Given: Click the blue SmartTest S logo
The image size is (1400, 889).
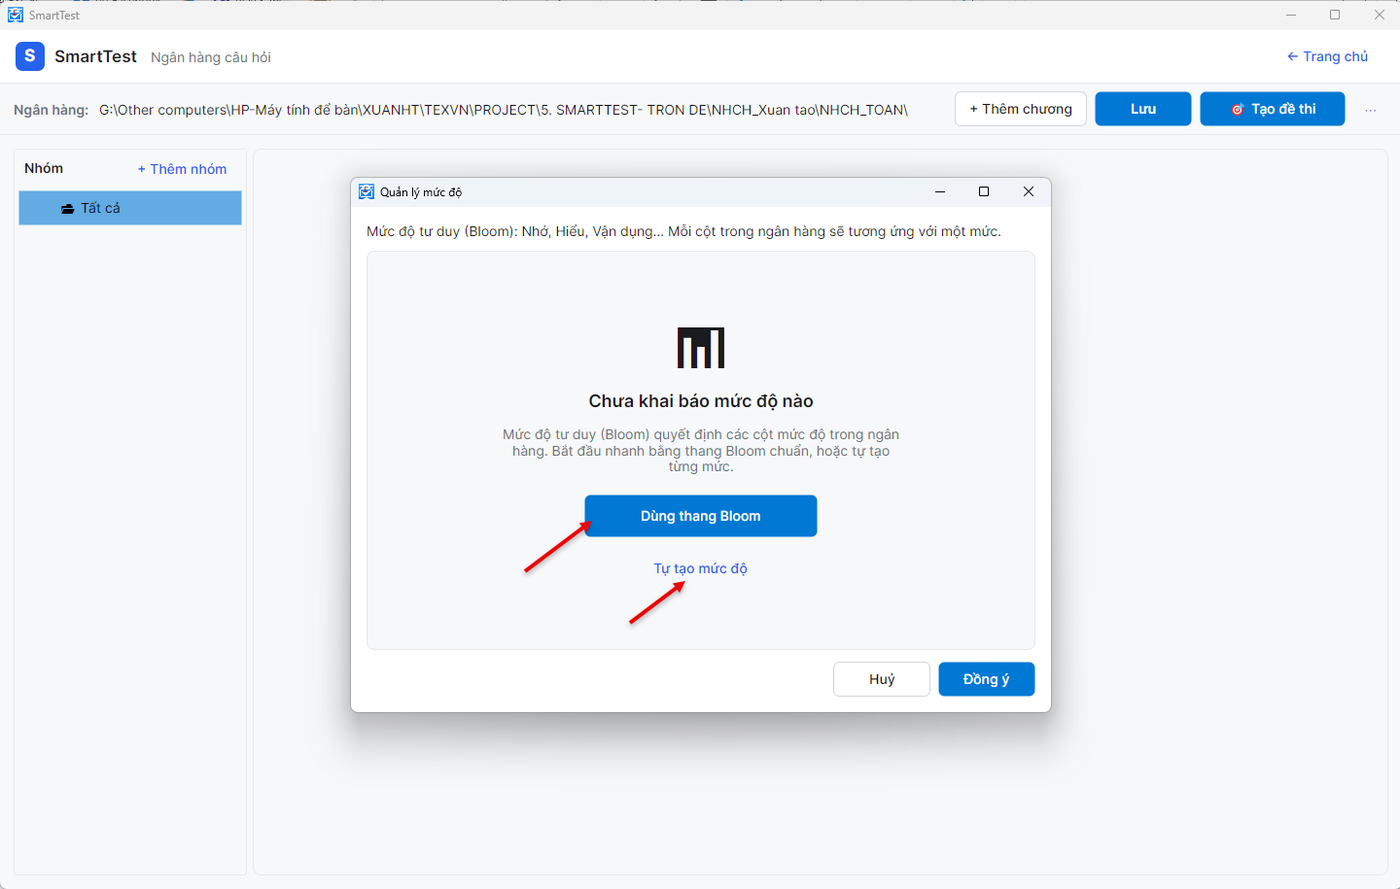Looking at the screenshot, I should [x=30, y=56].
